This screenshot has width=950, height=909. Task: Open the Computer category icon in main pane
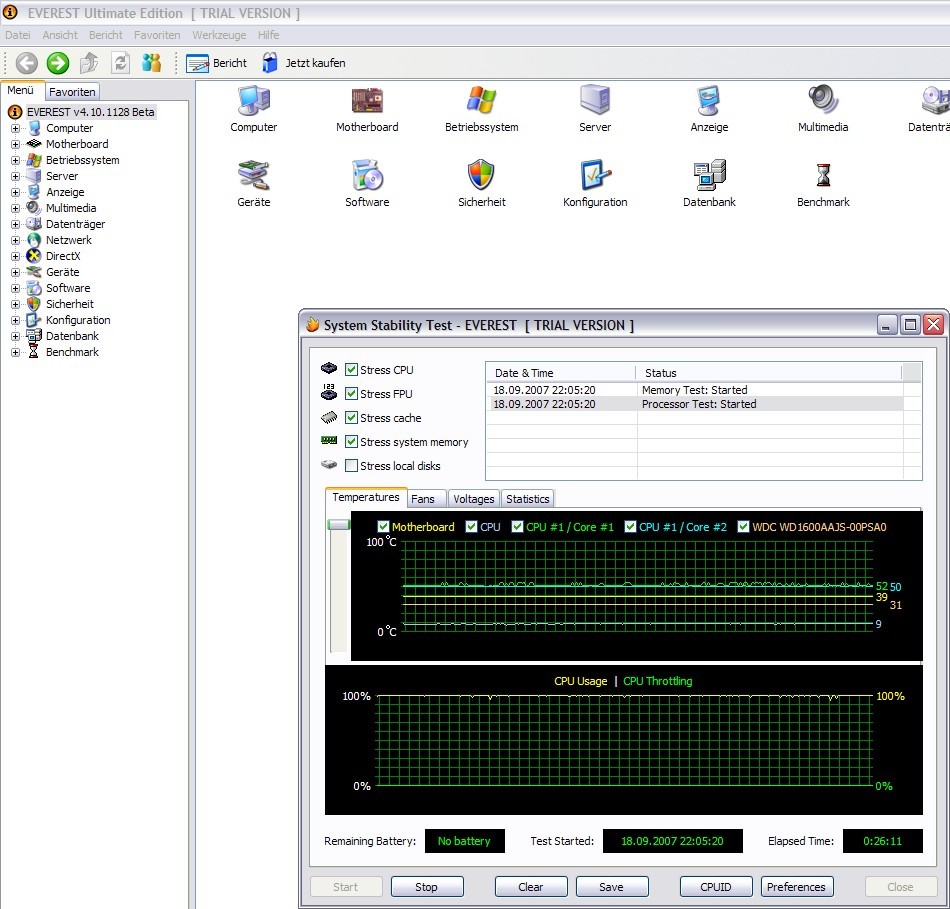pos(253,100)
